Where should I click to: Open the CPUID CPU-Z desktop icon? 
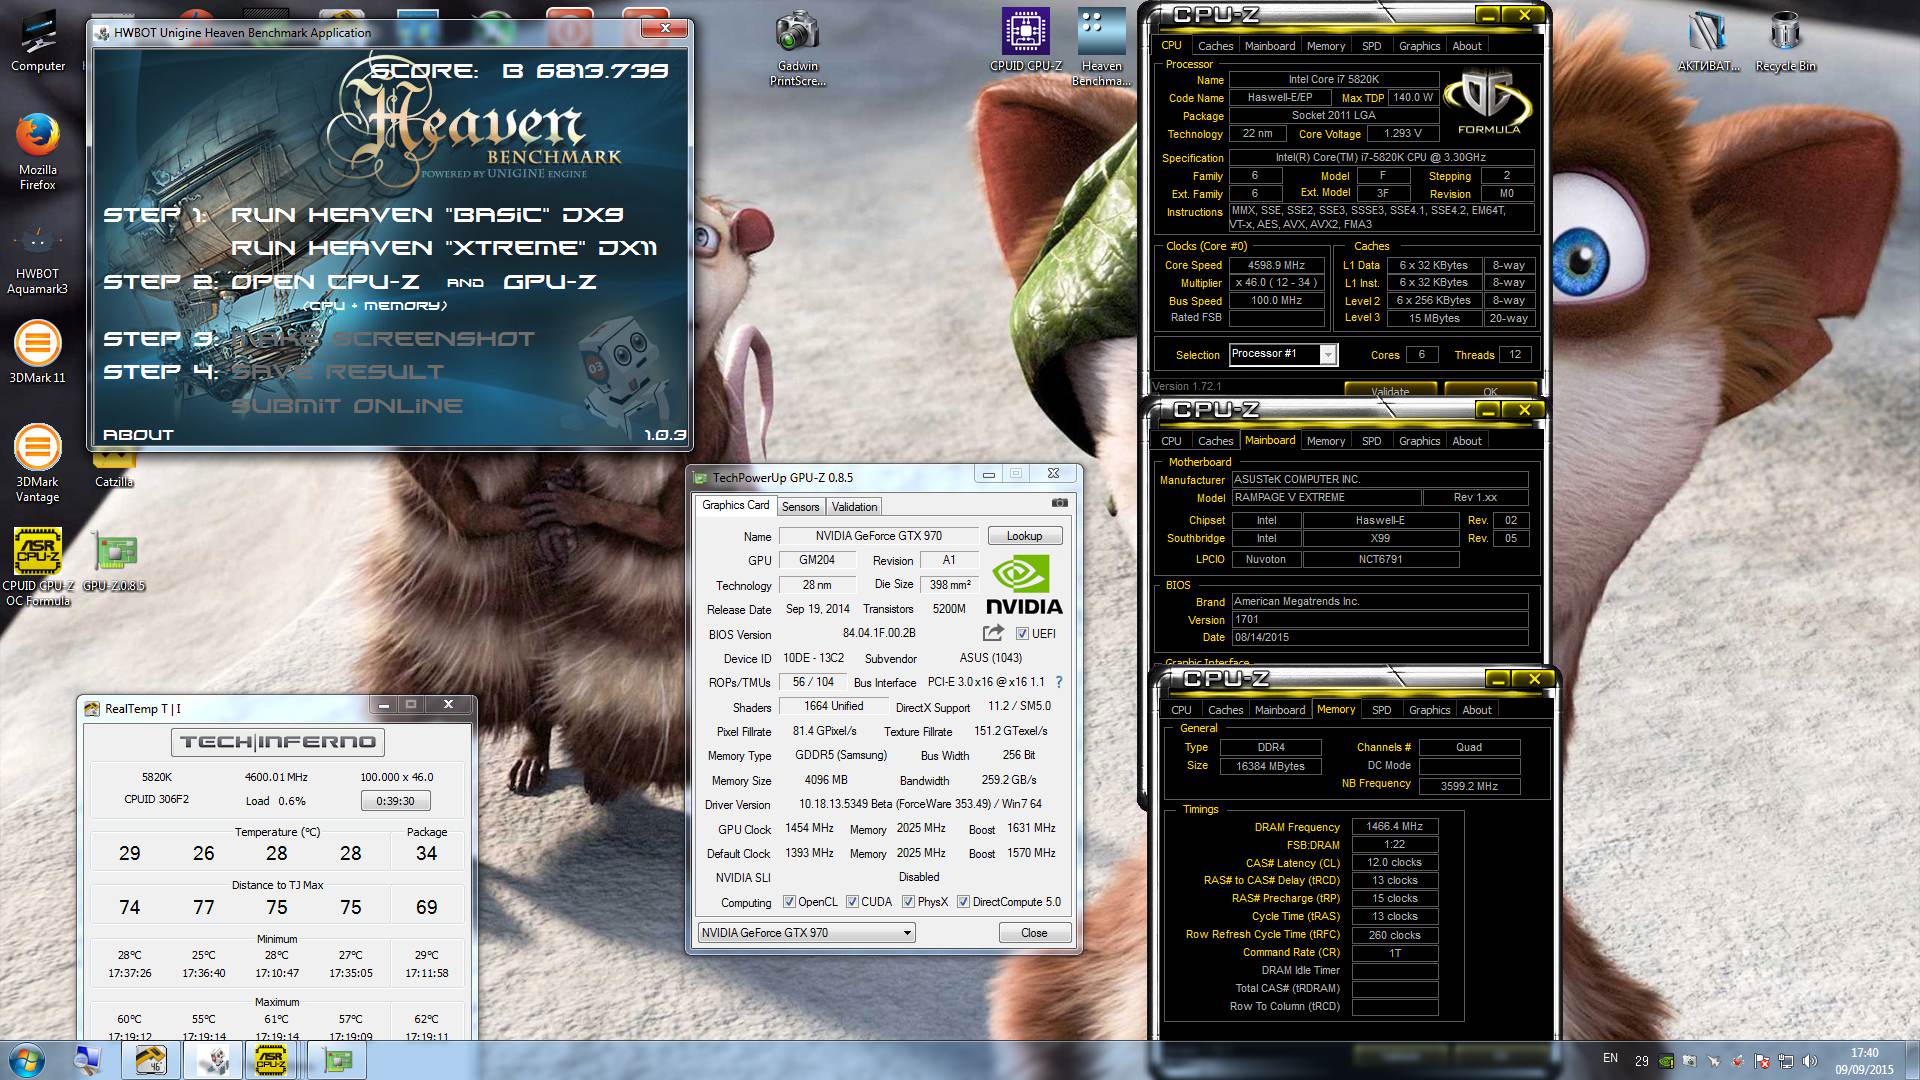[x=1026, y=40]
